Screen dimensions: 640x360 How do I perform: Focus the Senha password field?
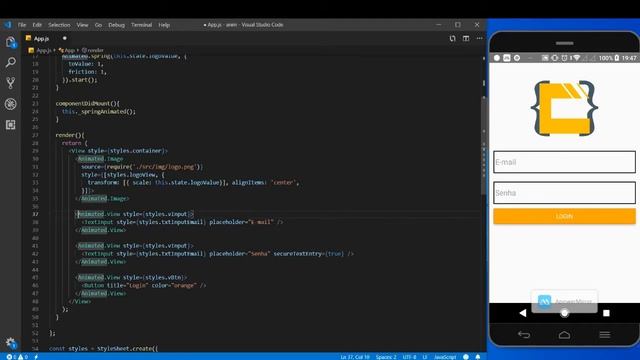click(564, 193)
